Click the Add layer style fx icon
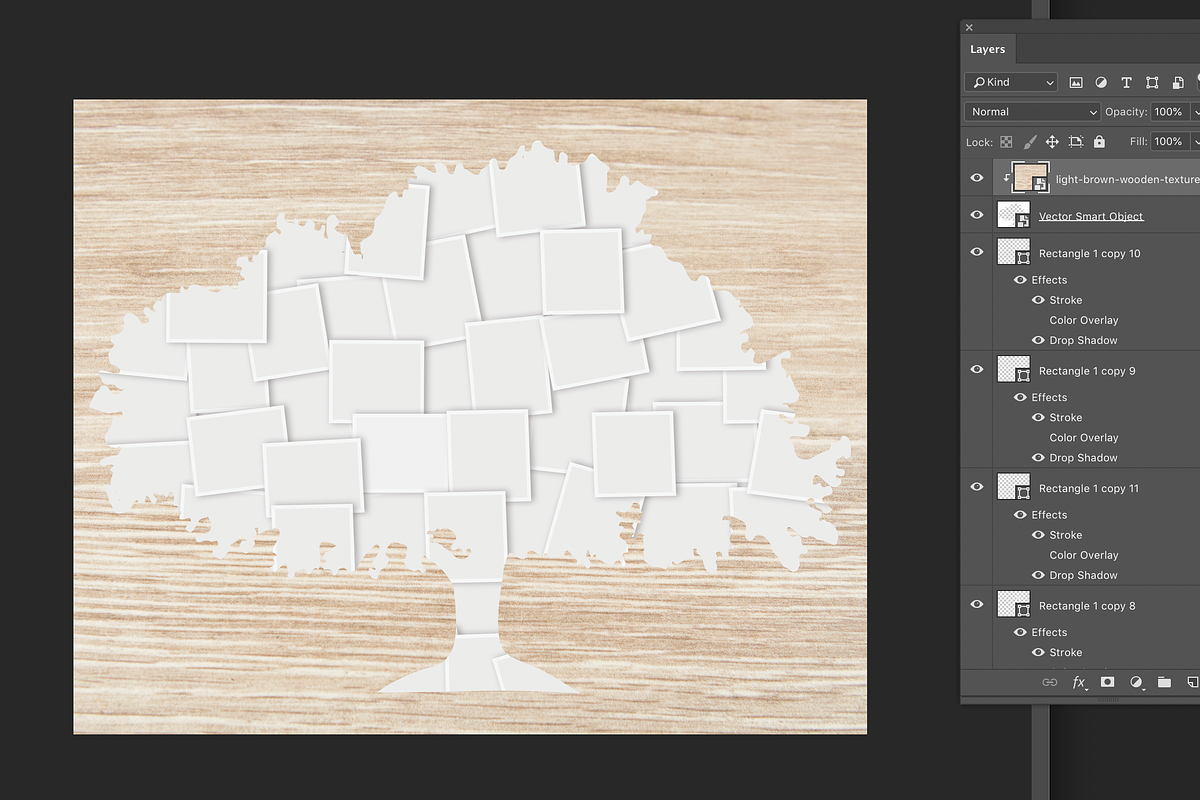Viewport: 1200px width, 800px height. point(1079,682)
